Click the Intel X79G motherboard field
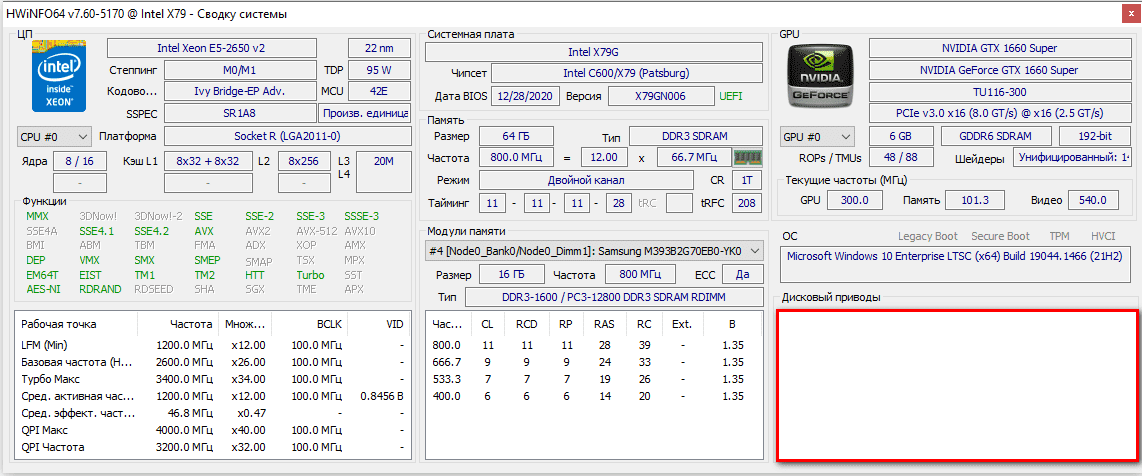The width and height of the screenshot is (1142, 476). [594, 52]
